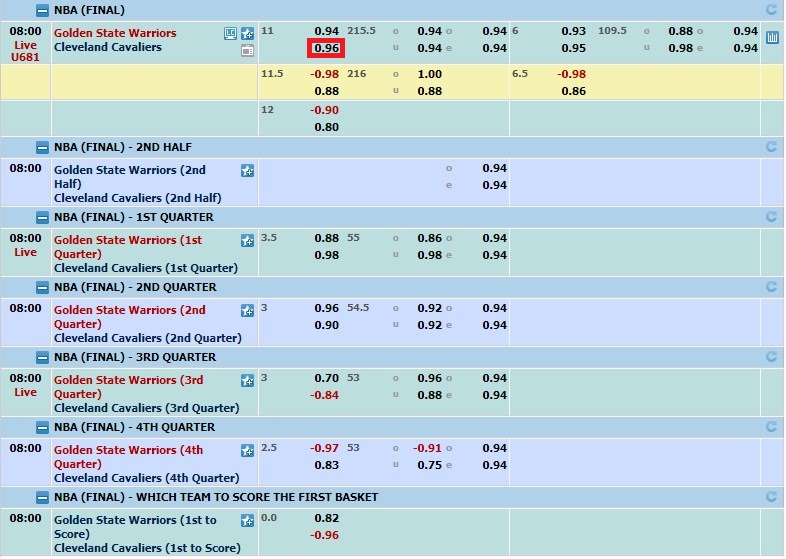Image resolution: width=786 pixels, height=559 pixels.
Task: Collapse the NBA (FINAL) section
Action: click(x=43, y=10)
